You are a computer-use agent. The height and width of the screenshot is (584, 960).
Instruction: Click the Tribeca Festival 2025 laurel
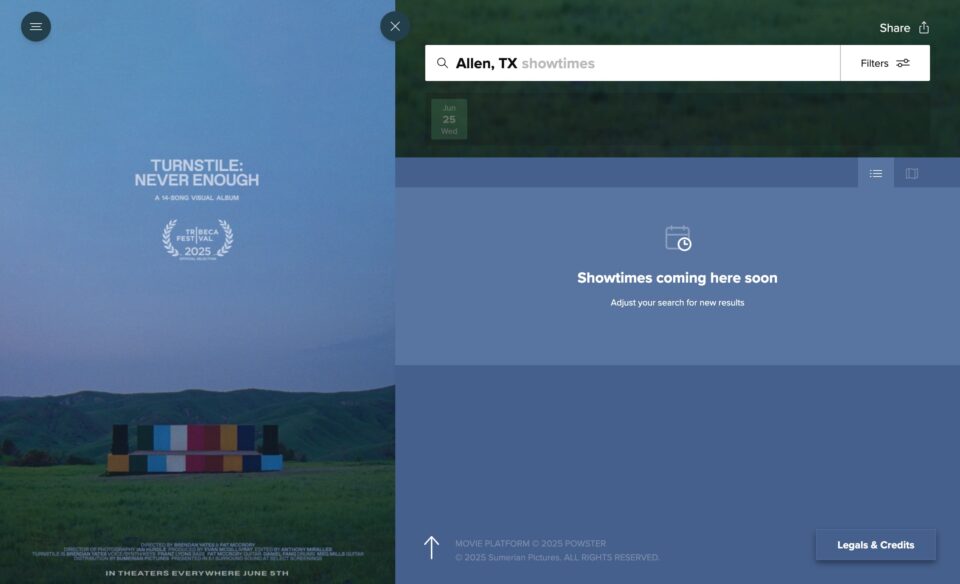(x=197, y=240)
